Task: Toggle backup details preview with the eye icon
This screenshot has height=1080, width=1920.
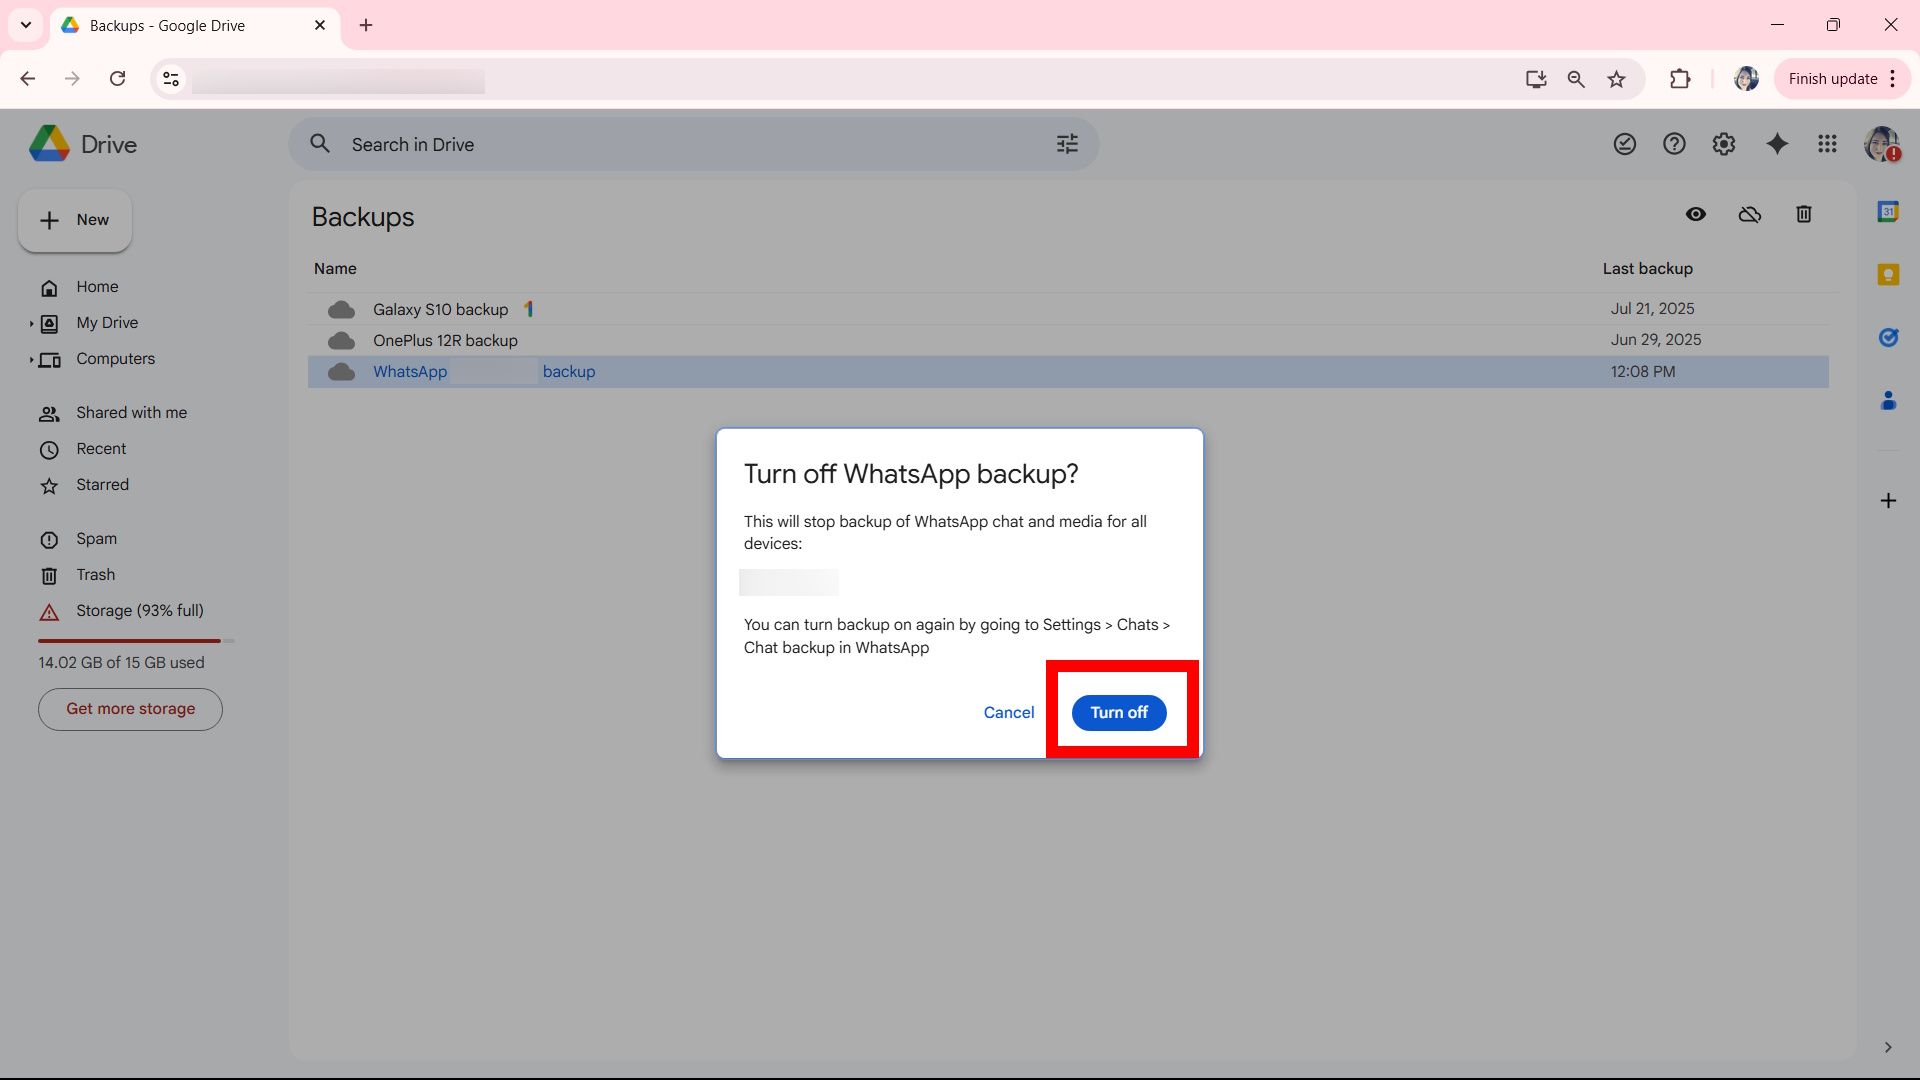Action: (1696, 214)
